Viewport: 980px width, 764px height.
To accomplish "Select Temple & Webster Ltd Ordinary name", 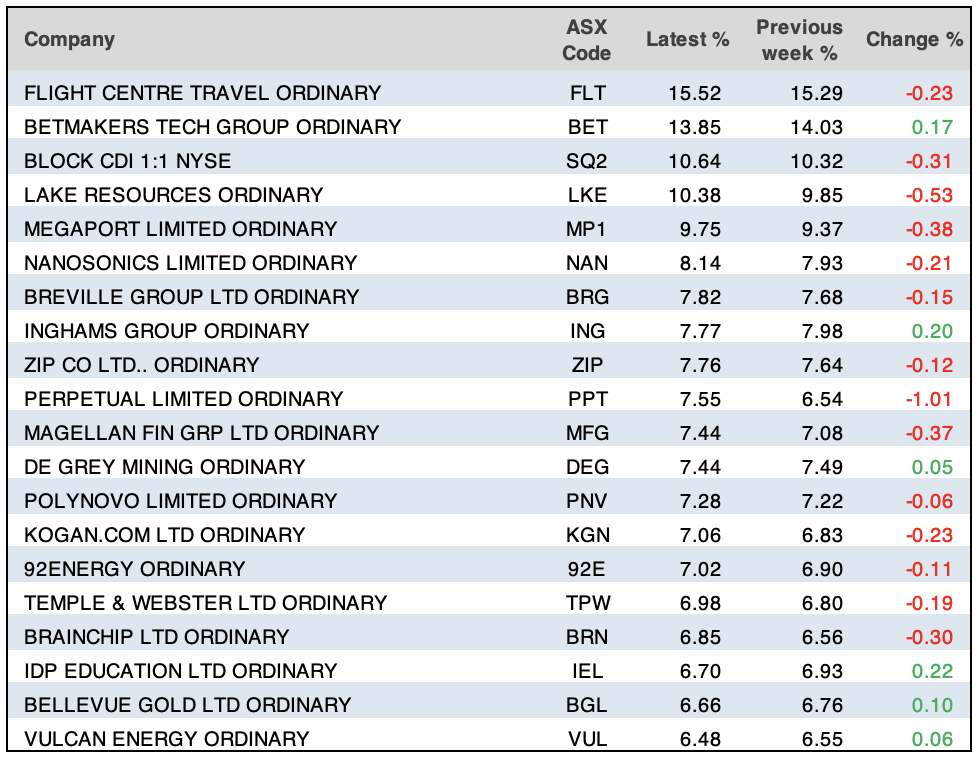I will point(205,603).
